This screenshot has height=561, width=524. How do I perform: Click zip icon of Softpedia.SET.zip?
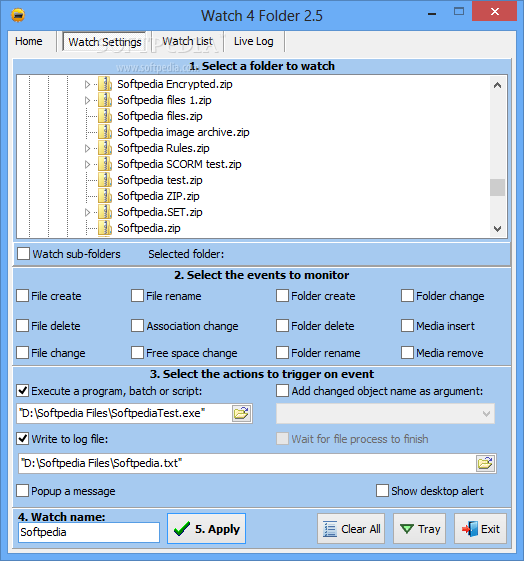coord(105,212)
